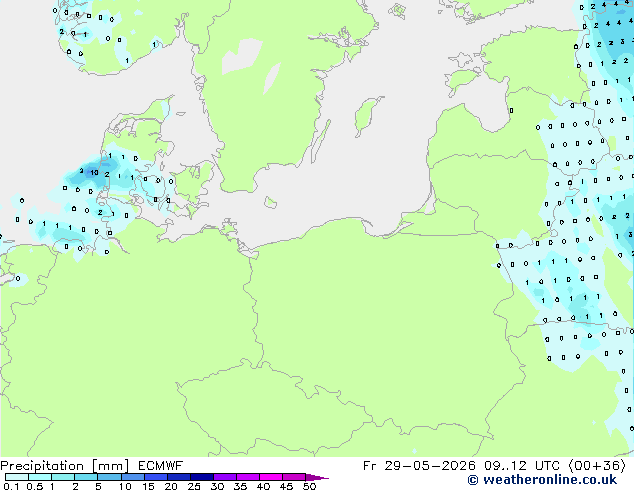Screen dimensions: 634x490
Task: Click legend swatch between 10 and 15
Action: tap(133, 477)
